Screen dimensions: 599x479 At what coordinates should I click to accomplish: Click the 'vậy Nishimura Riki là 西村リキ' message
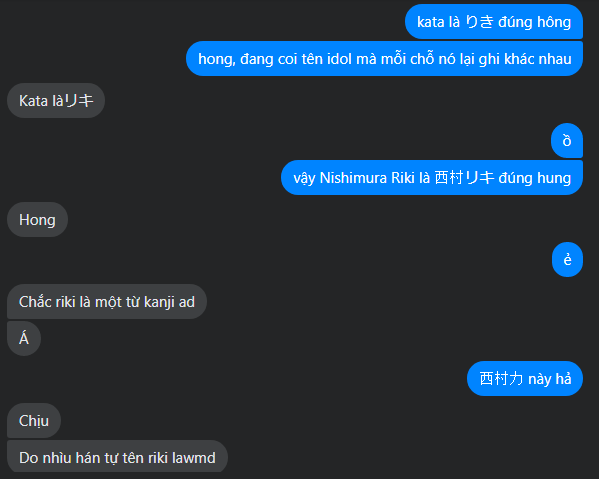tap(432, 178)
